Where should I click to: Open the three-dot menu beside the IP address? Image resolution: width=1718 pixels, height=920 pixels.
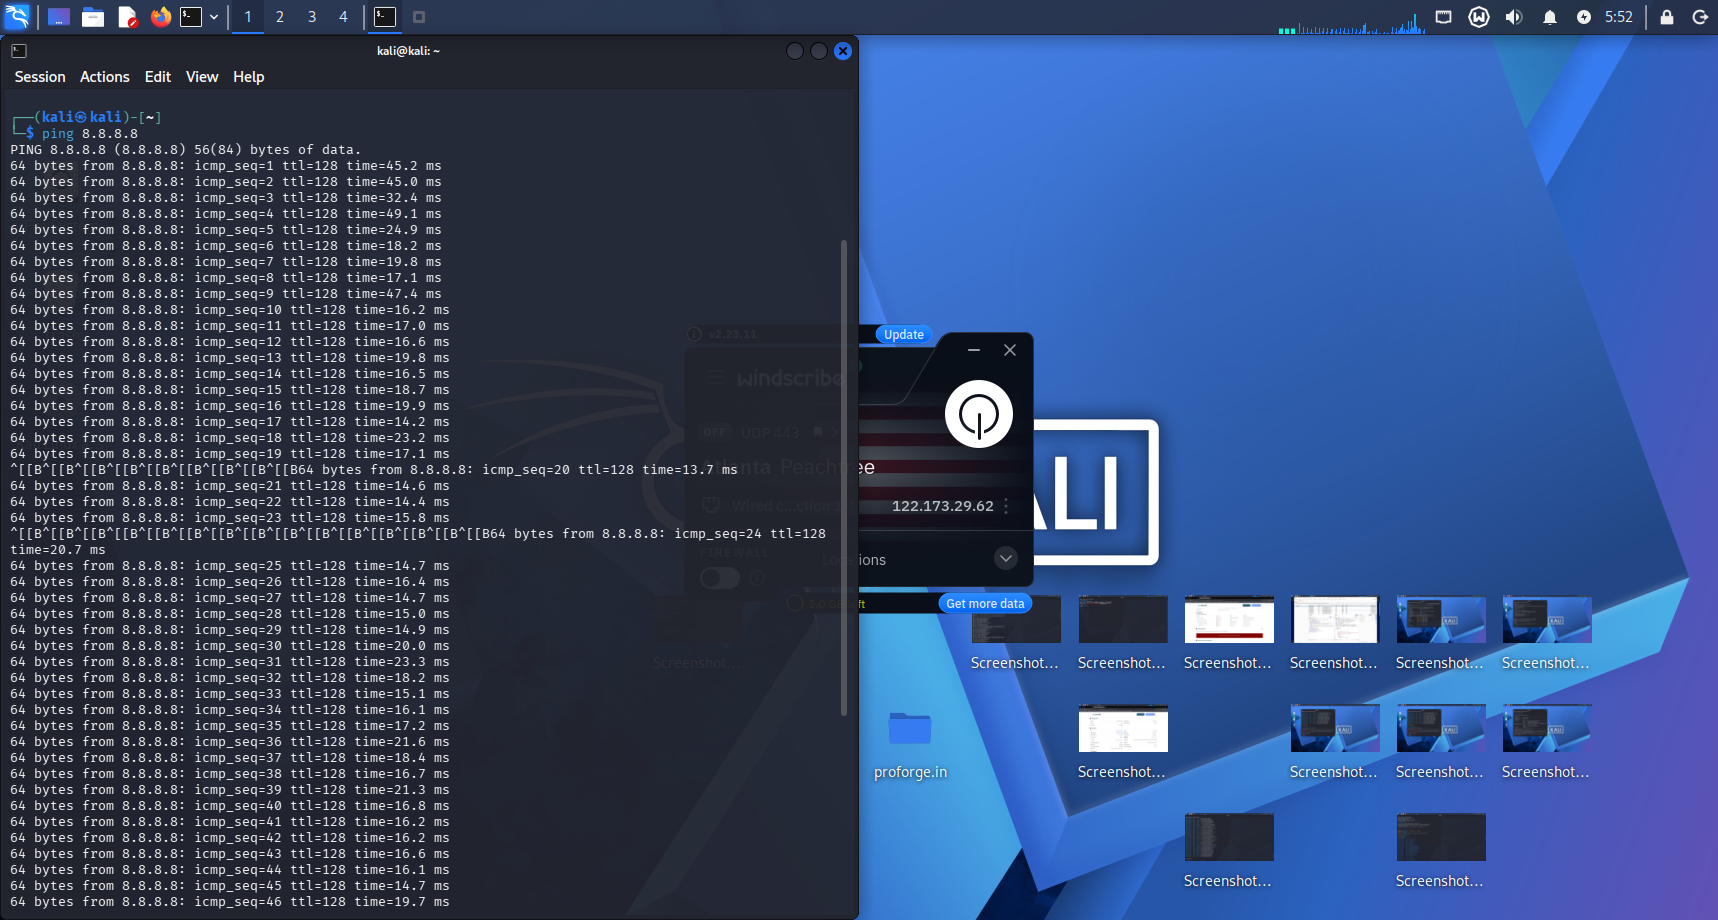(x=1006, y=506)
